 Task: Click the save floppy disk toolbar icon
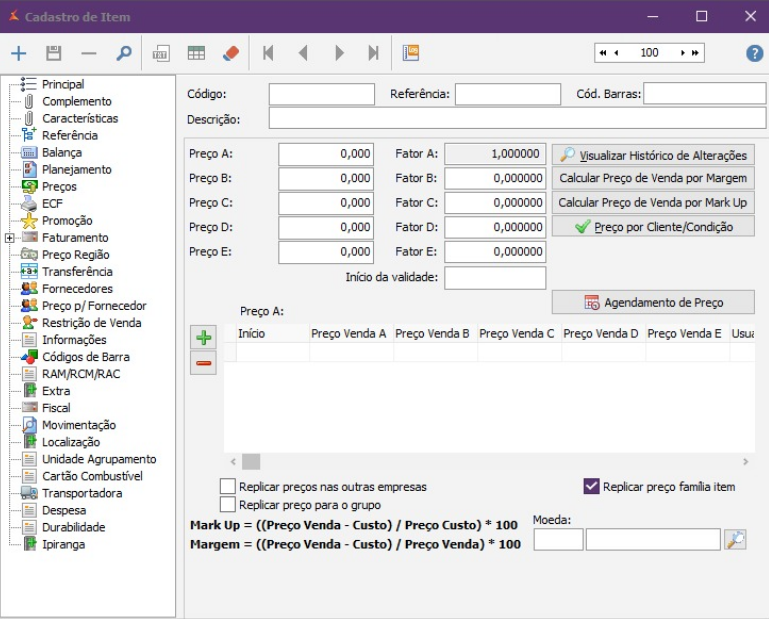(54, 53)
